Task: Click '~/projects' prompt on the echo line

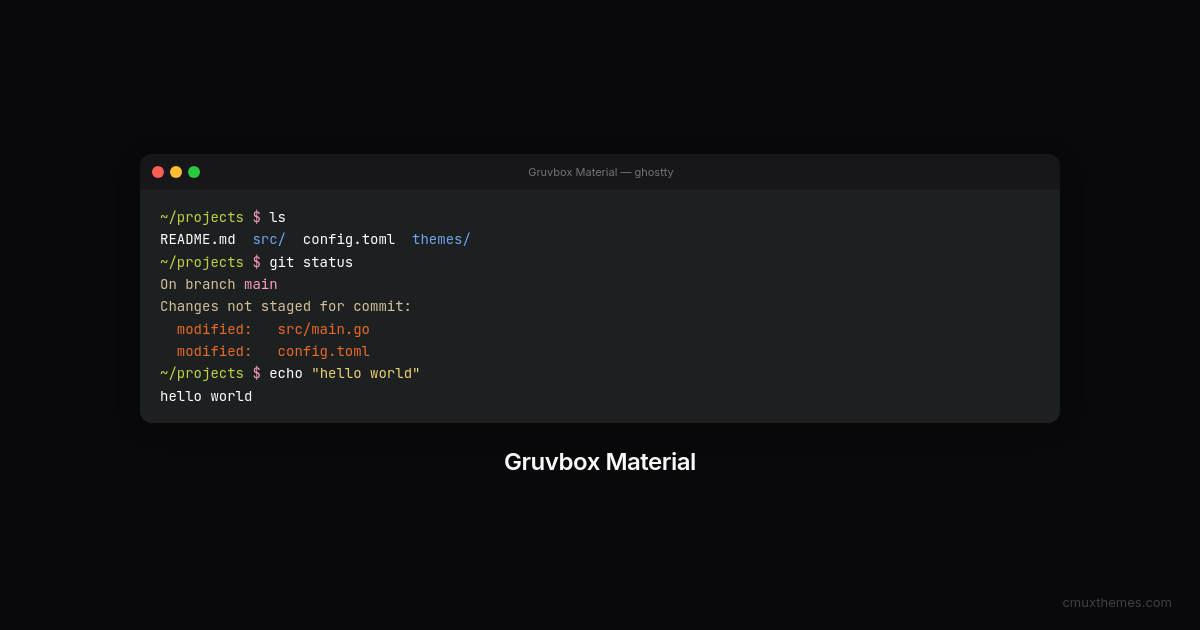Action: pyautogui.click(x=202, y=374)
